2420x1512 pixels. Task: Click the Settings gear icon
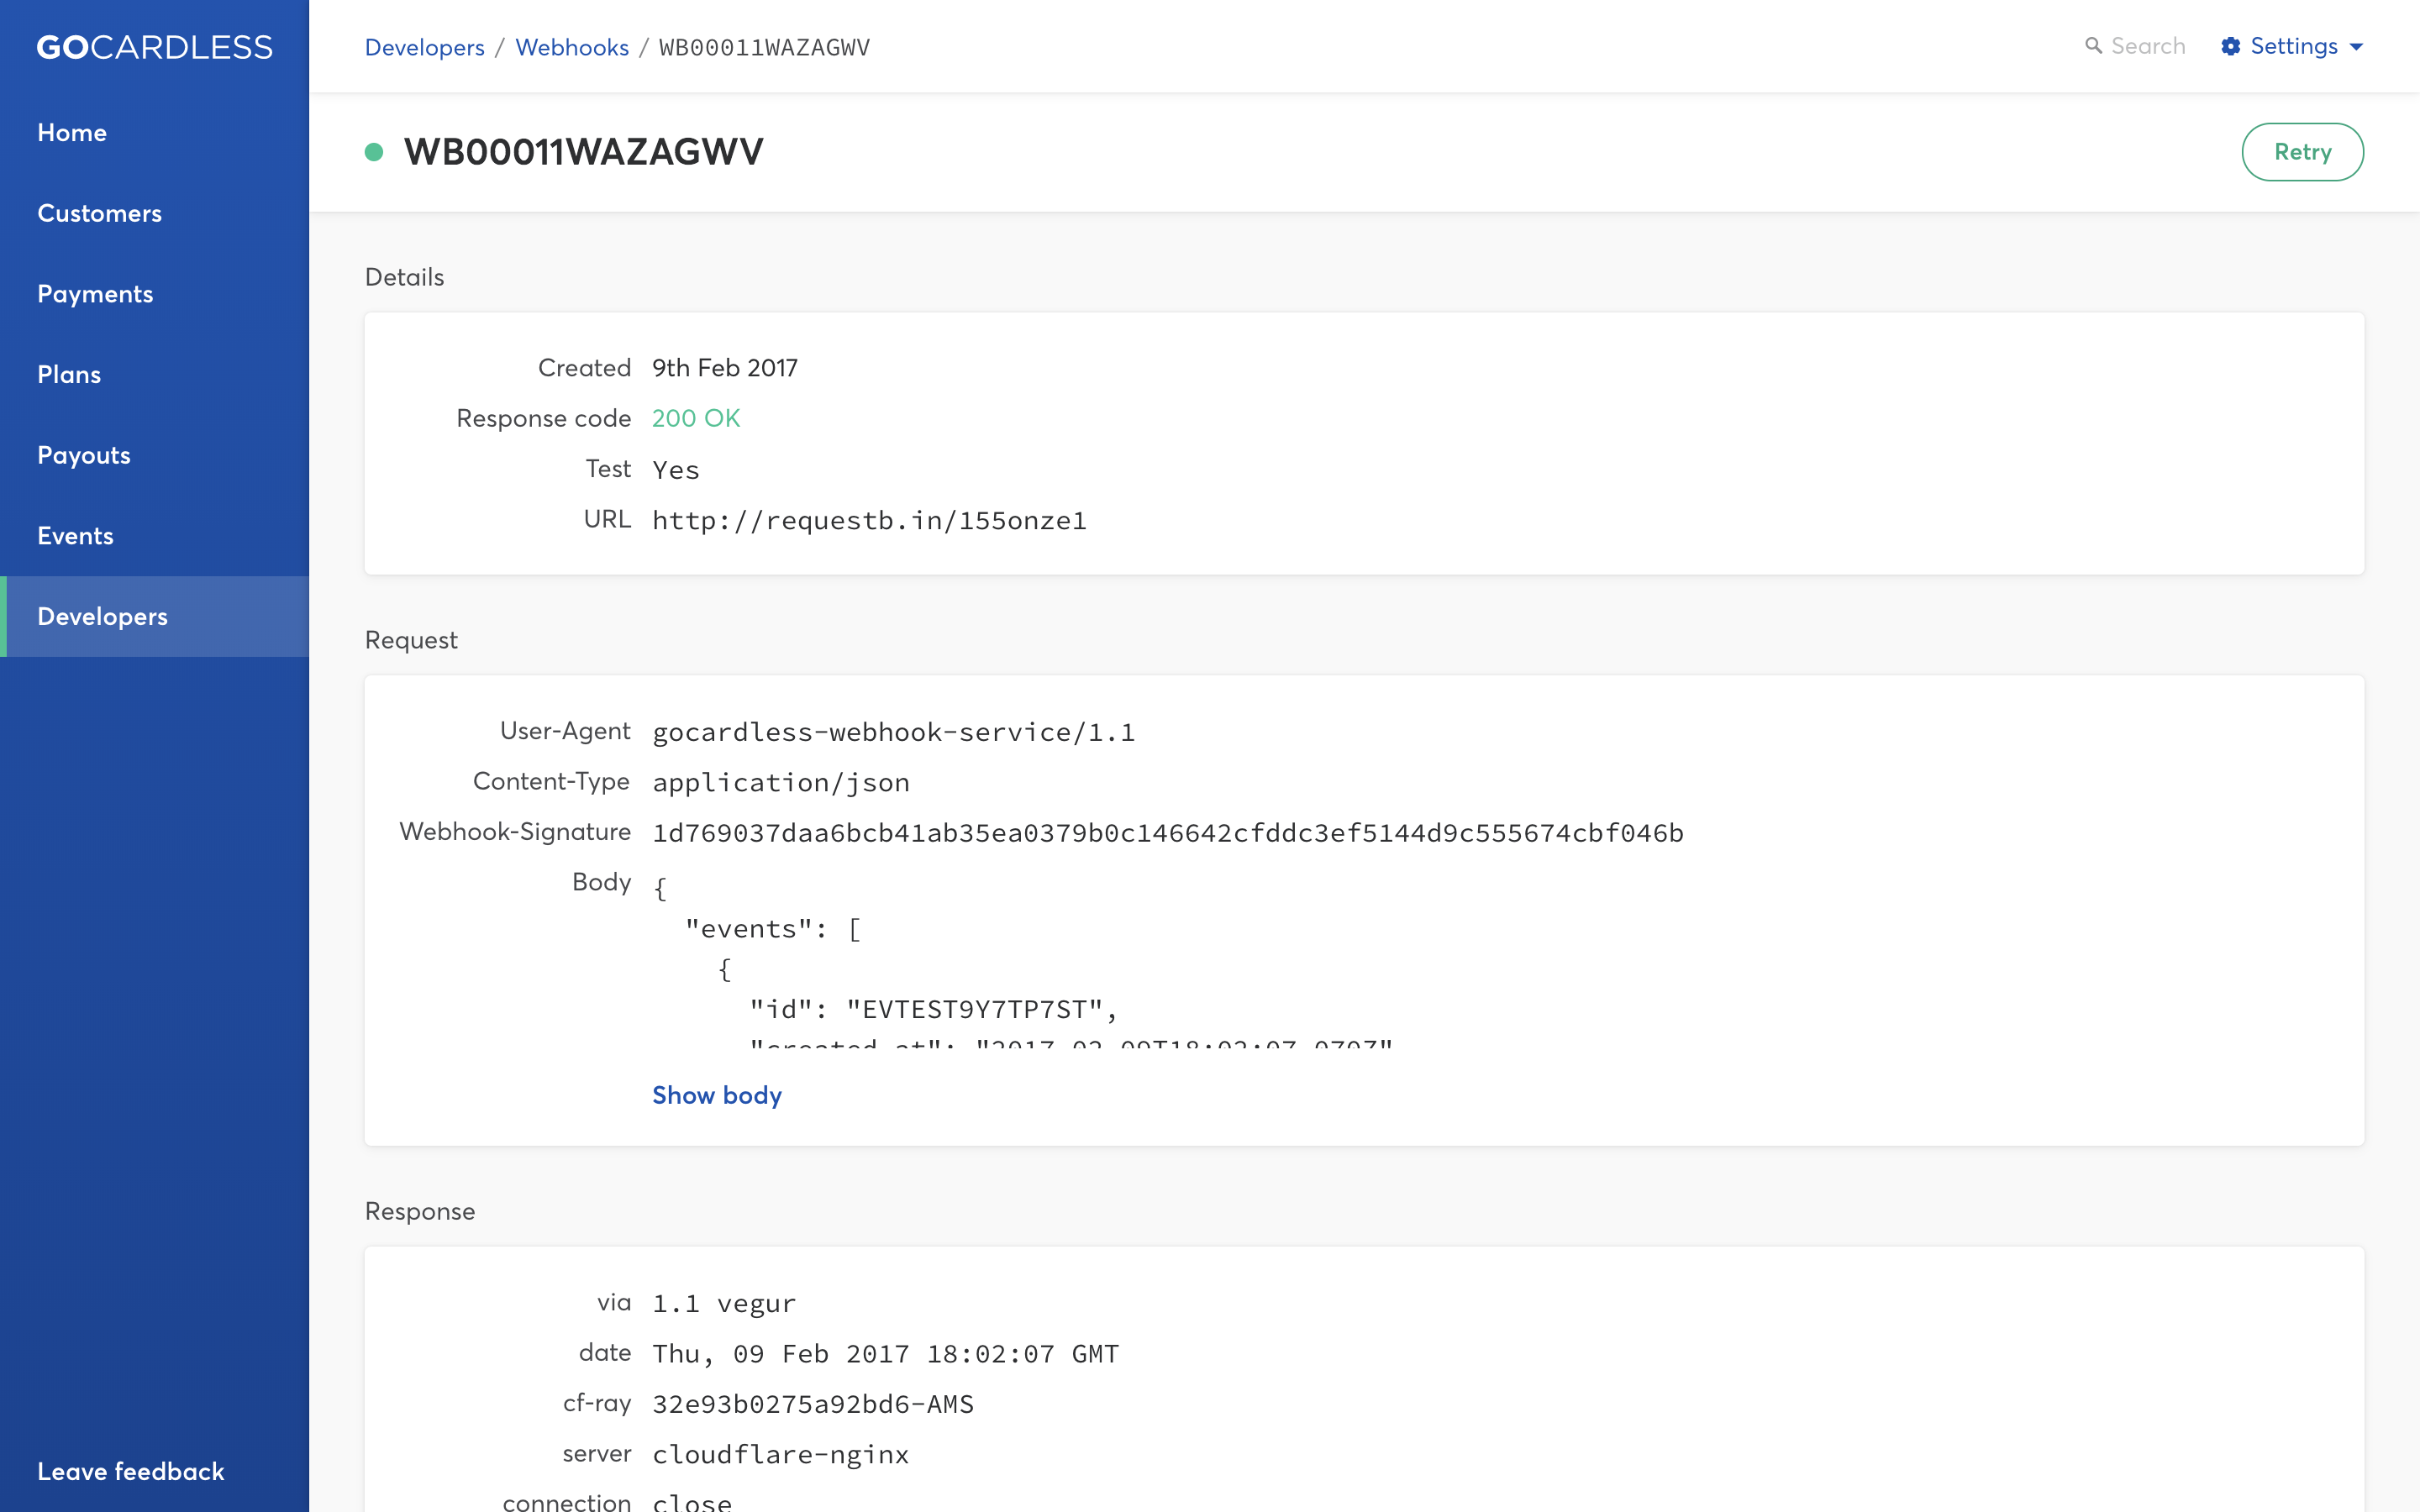pos(2230,46)
